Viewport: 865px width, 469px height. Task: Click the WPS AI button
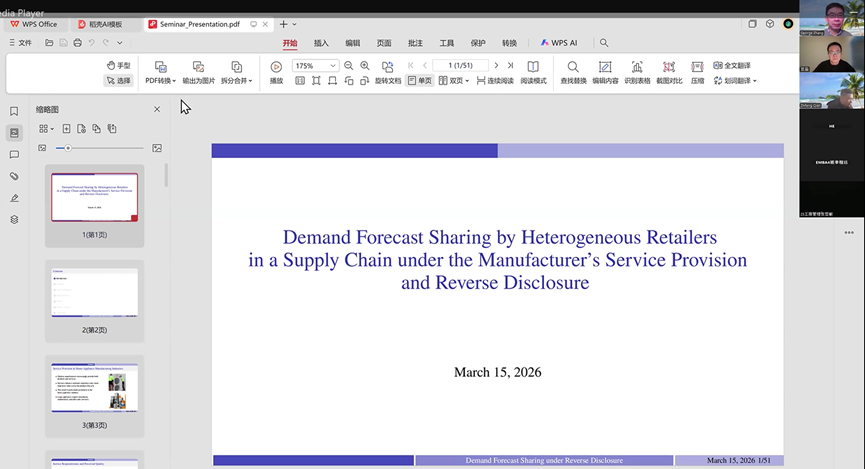[x=559, y=43]
